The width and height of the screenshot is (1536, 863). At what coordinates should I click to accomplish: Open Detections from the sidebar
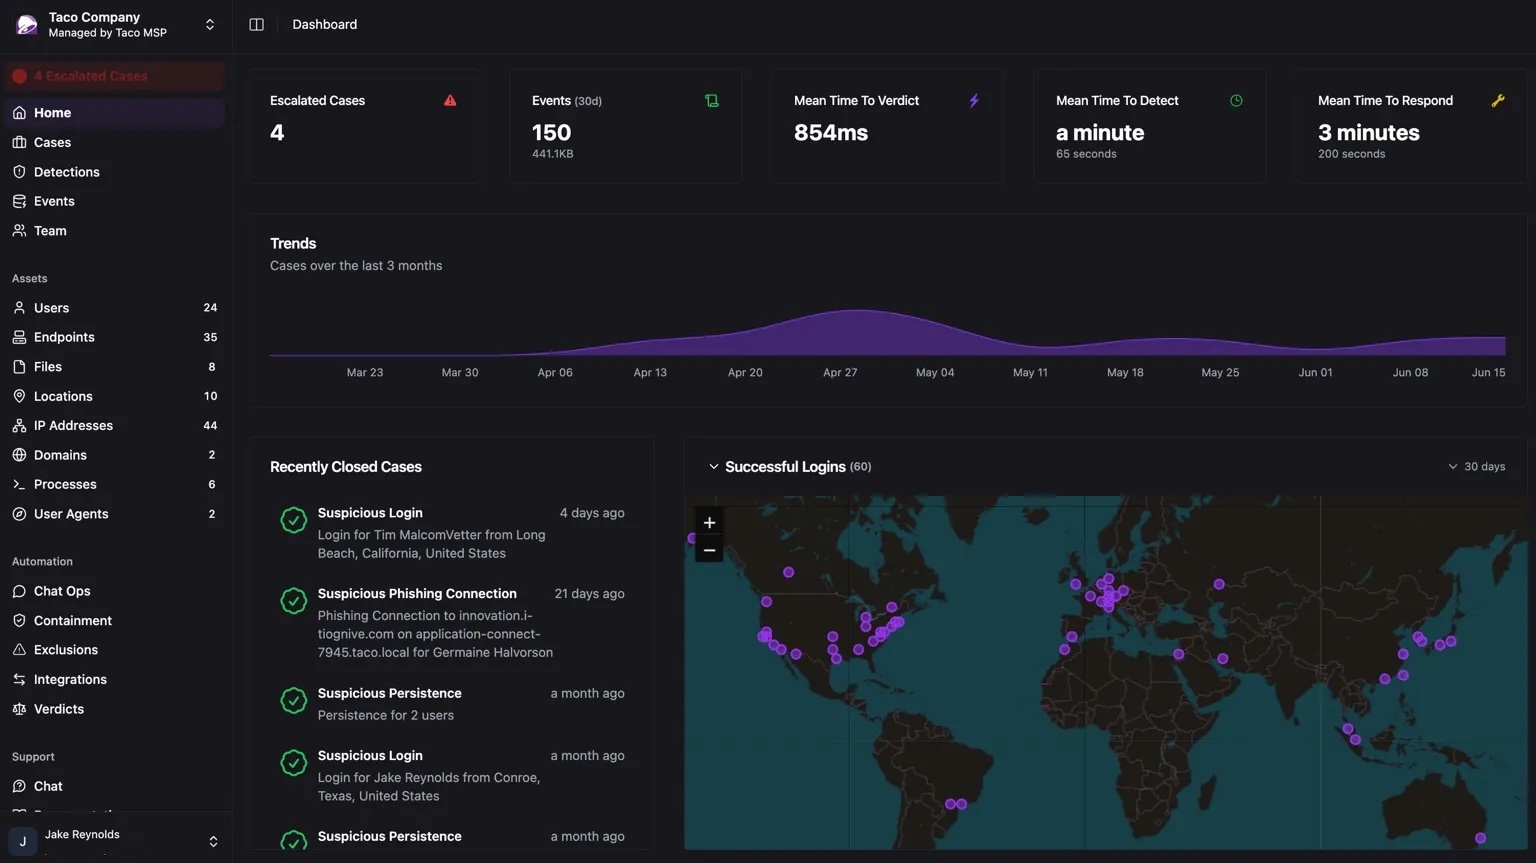(x=66, y=171)
